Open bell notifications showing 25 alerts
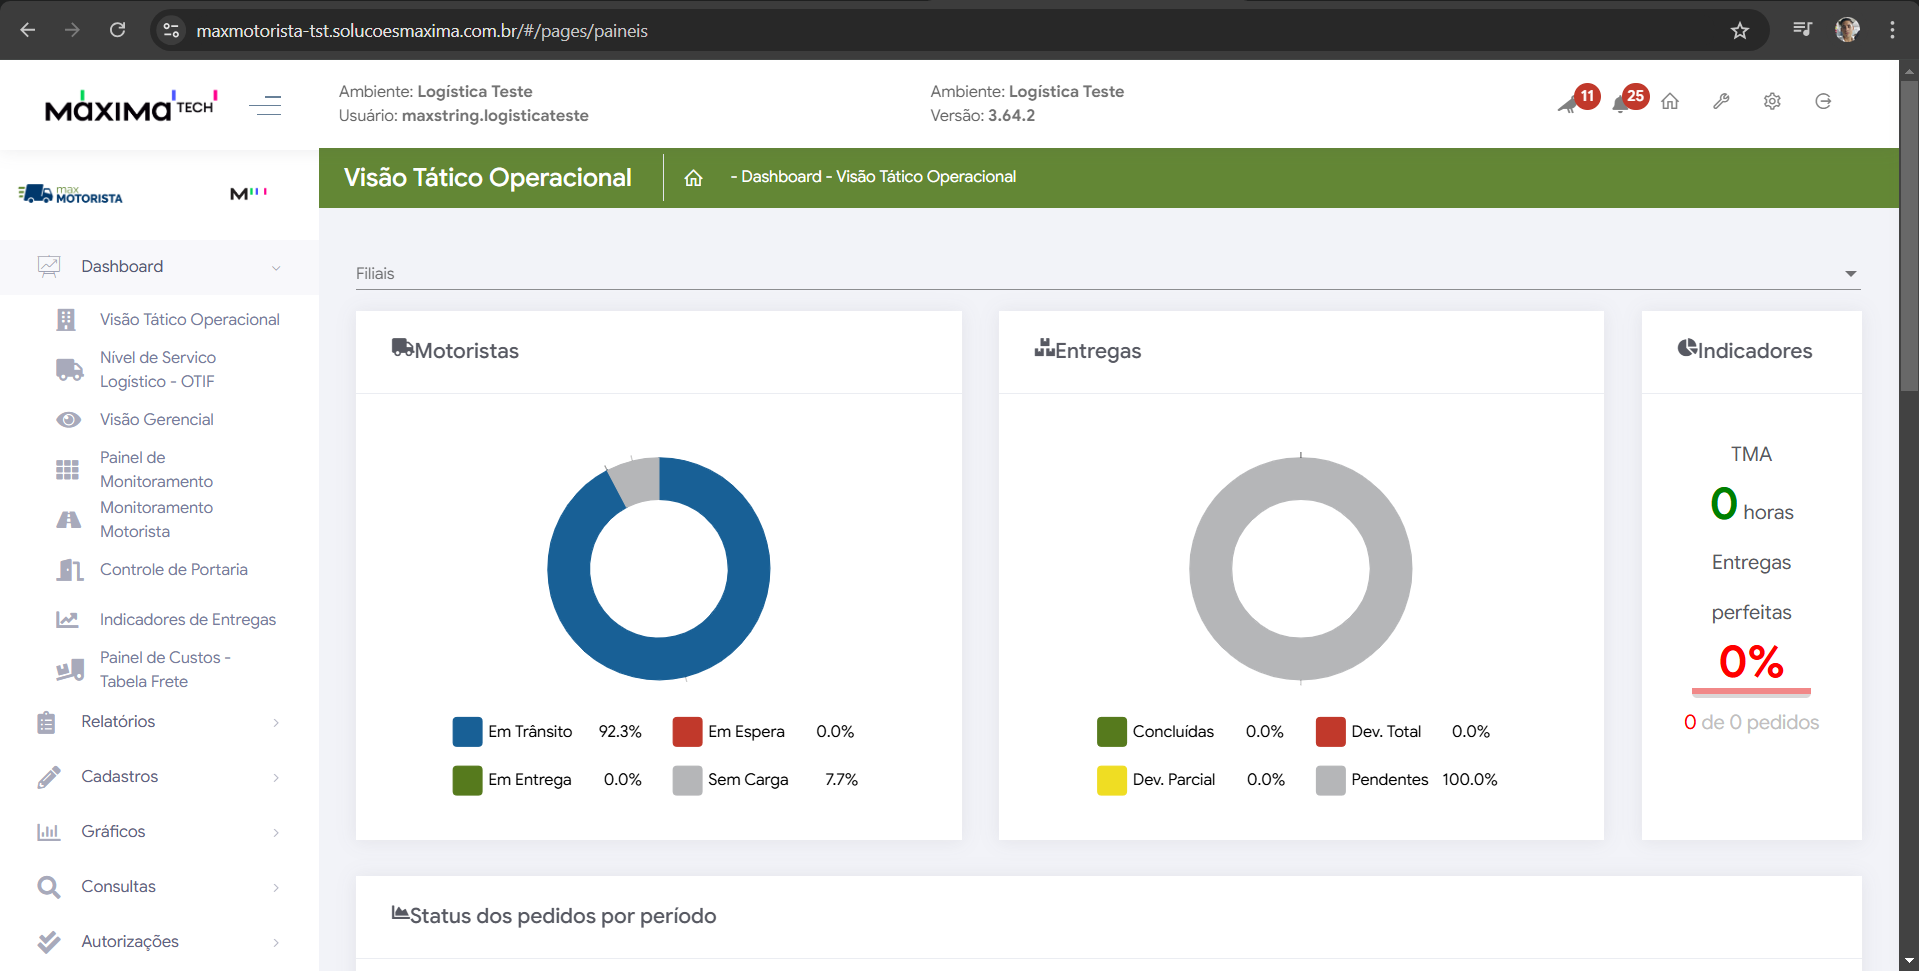 (1622, 102)
